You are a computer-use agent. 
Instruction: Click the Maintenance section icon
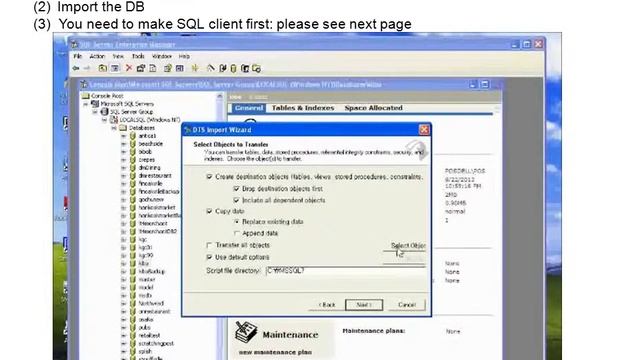coord(246,332)
